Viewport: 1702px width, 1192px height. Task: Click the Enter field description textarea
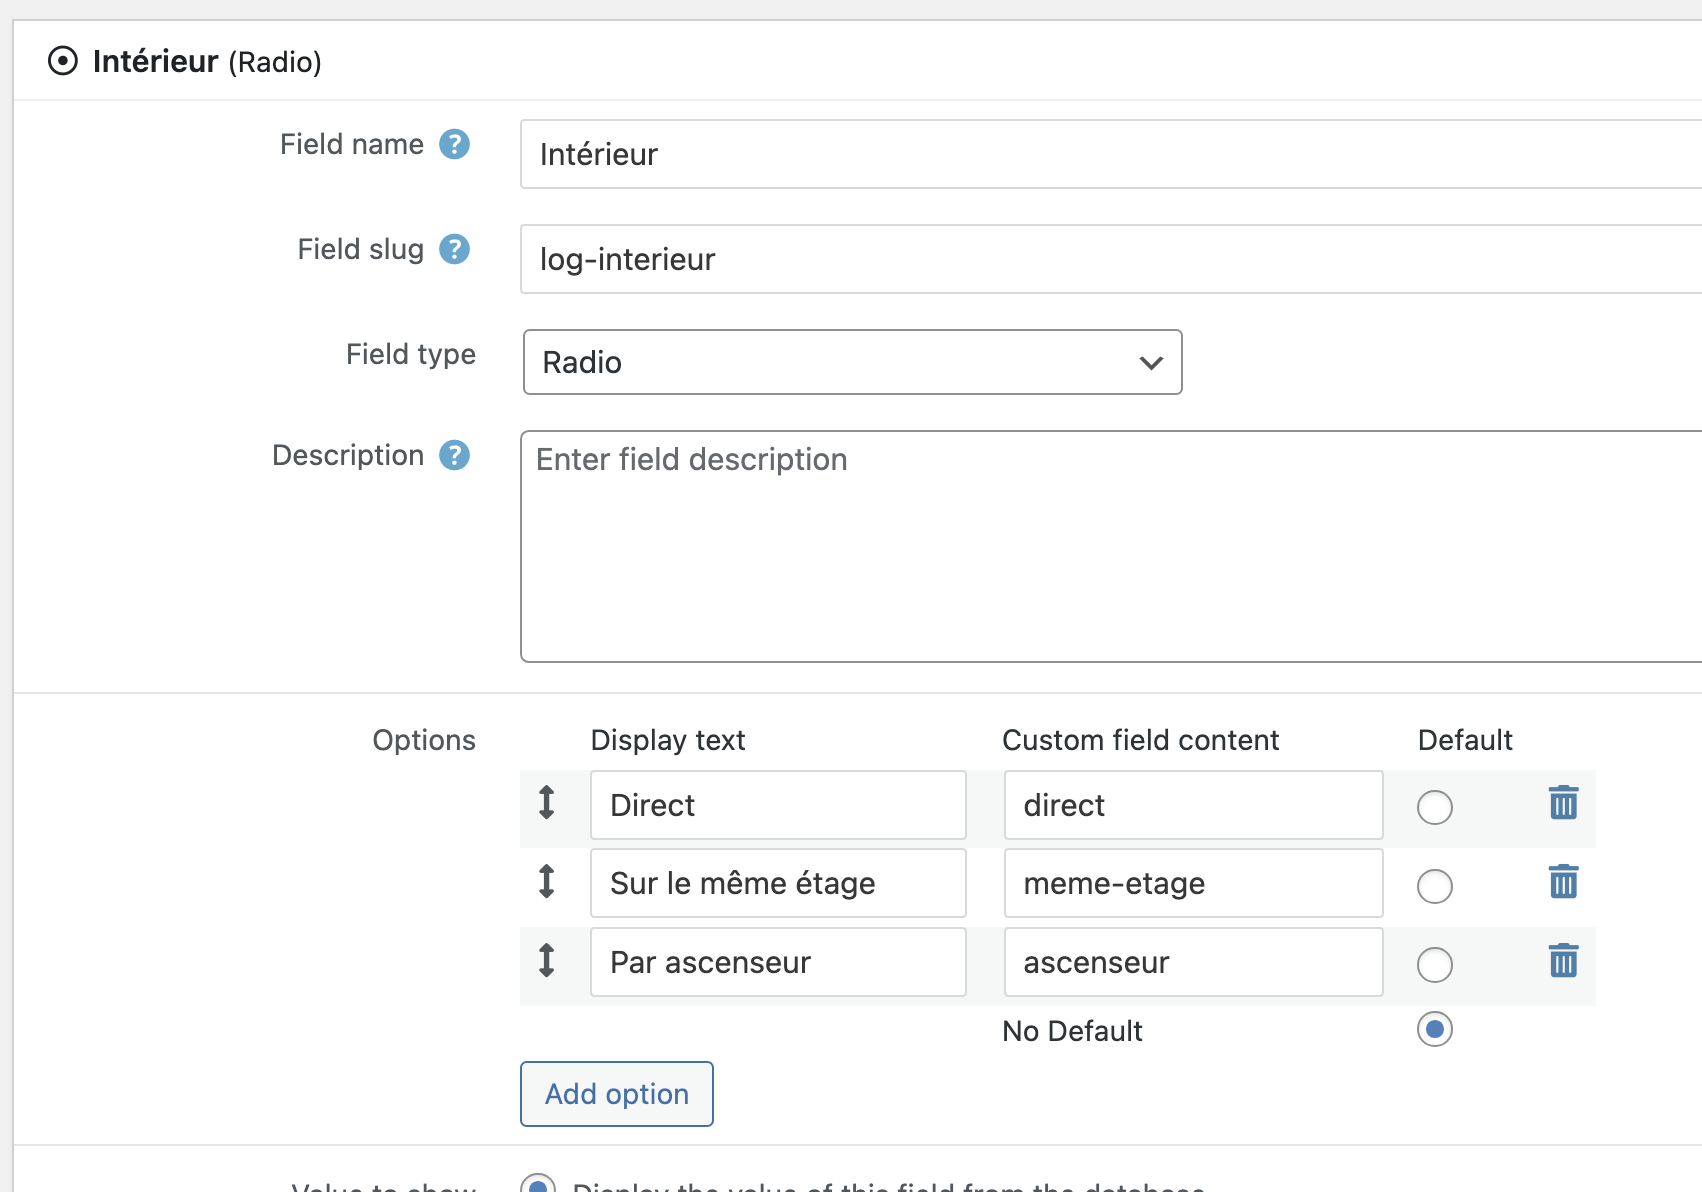coord(1110,547)
